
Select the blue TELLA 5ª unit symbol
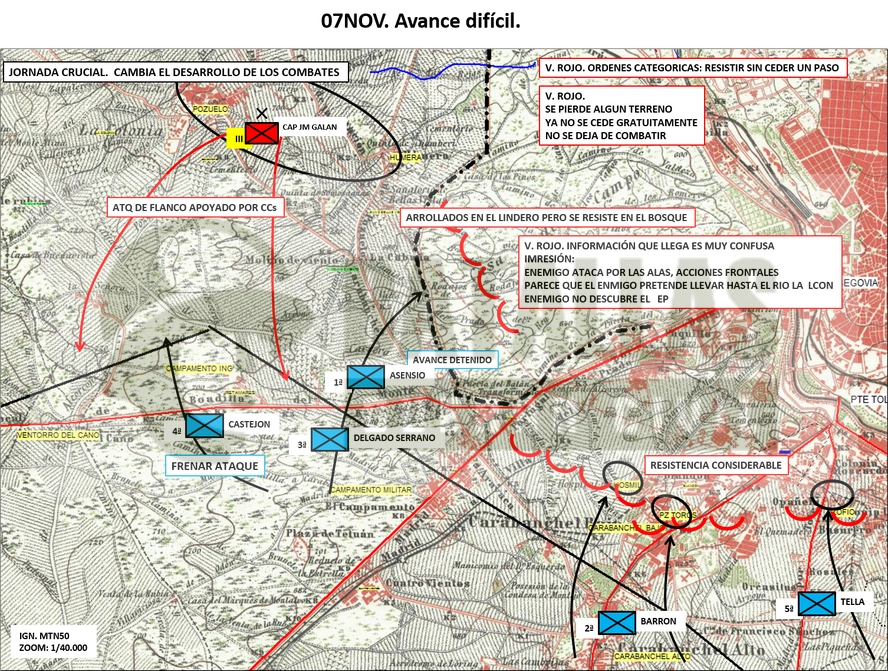coord(817,604)
